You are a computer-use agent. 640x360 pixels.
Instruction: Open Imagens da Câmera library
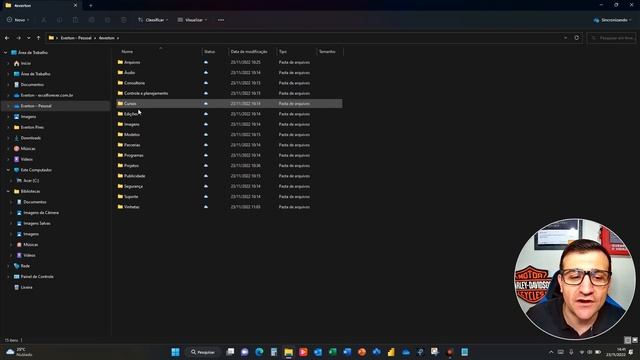coord(41,213)
